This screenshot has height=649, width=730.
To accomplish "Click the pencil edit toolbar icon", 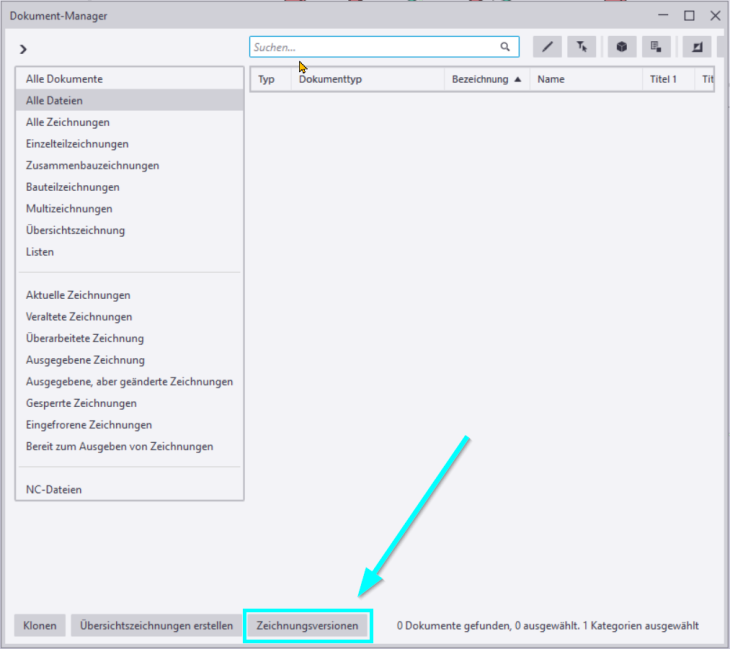I will tap(547, 47).
